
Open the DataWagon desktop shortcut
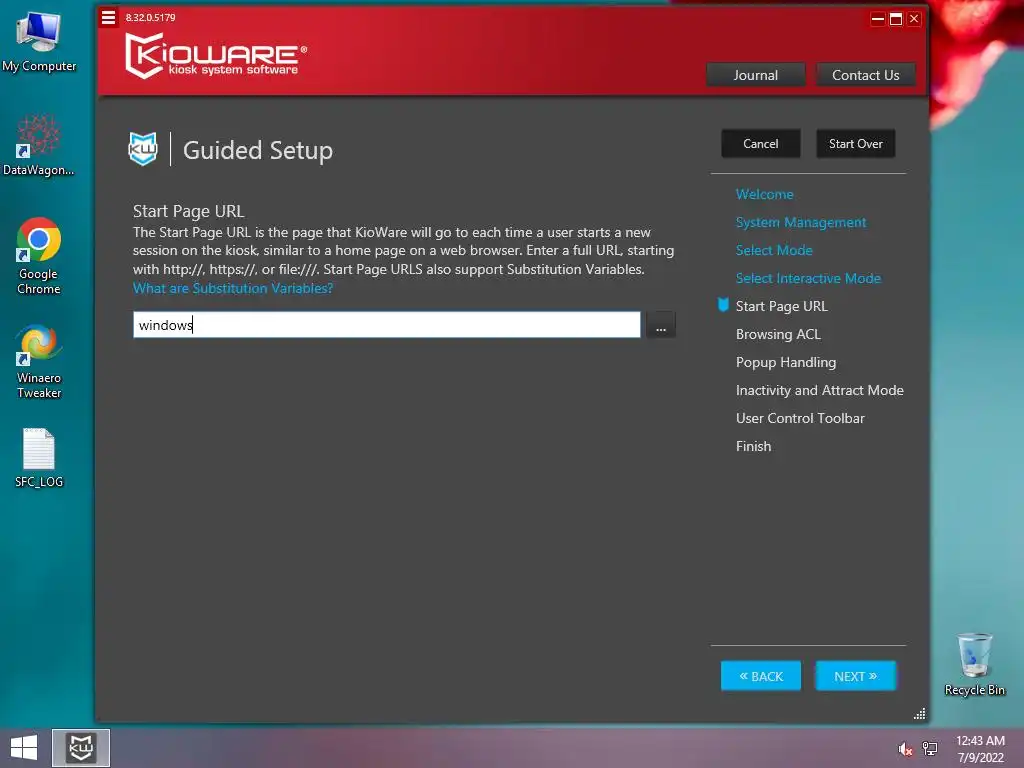pyautogui.click(x=39, y=145)
